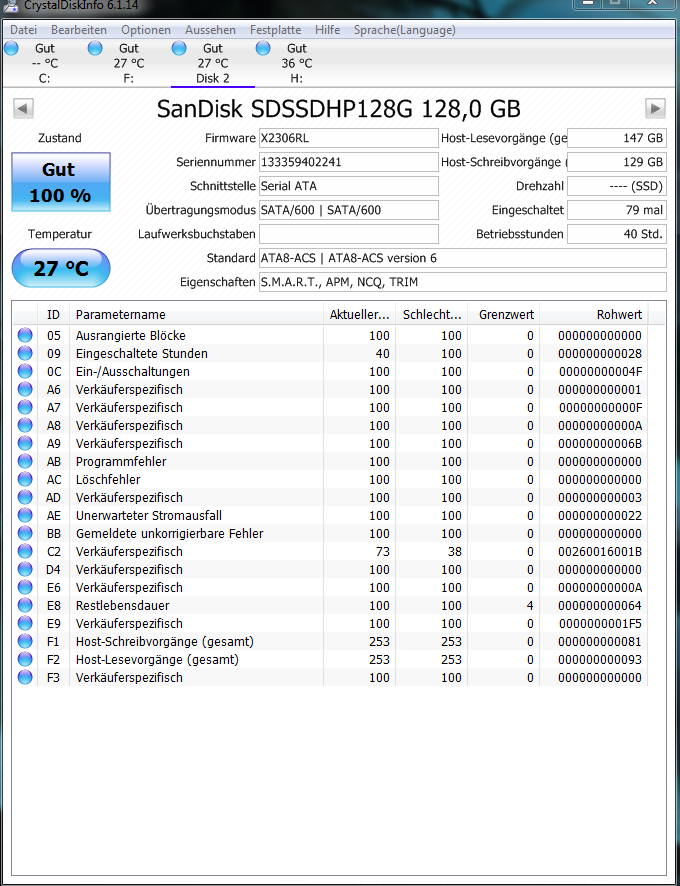Open the Optionen menu

tap(146, 30)
